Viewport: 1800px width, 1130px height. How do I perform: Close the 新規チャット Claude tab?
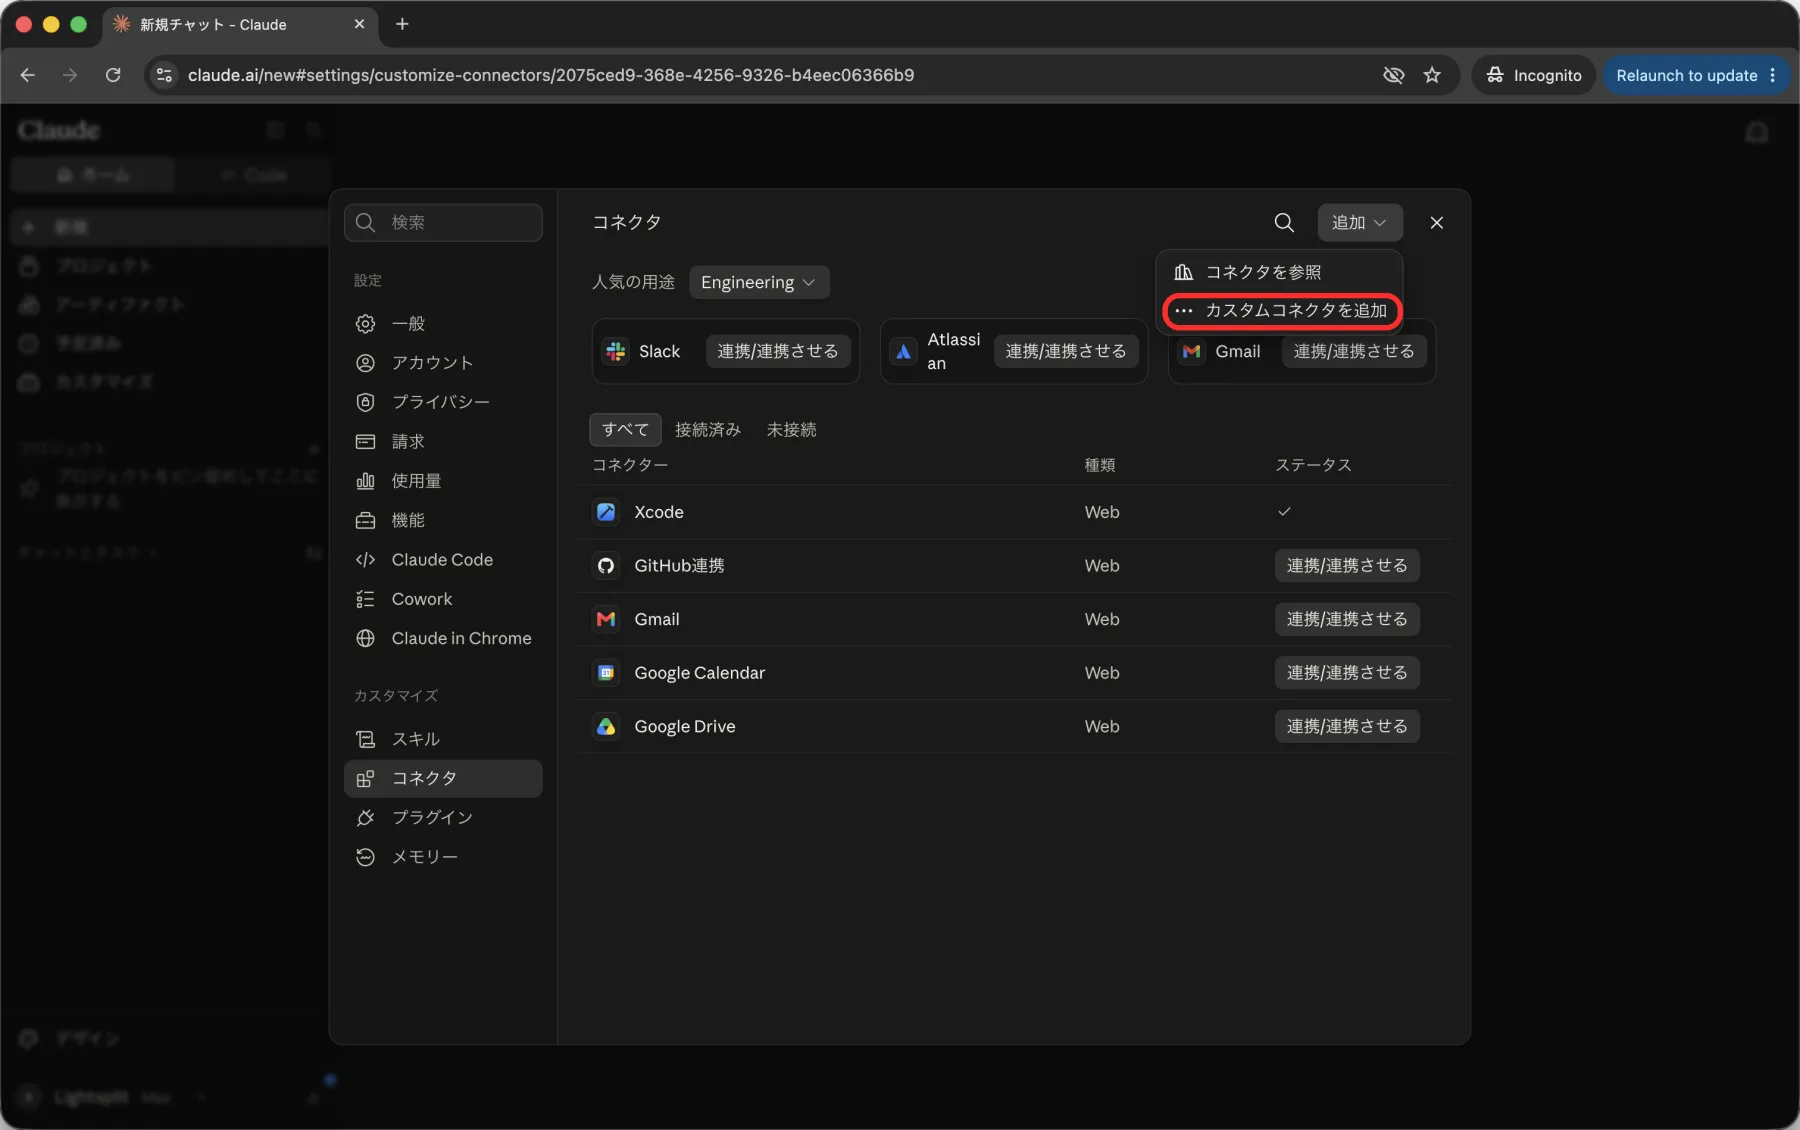tap(359, 24)
